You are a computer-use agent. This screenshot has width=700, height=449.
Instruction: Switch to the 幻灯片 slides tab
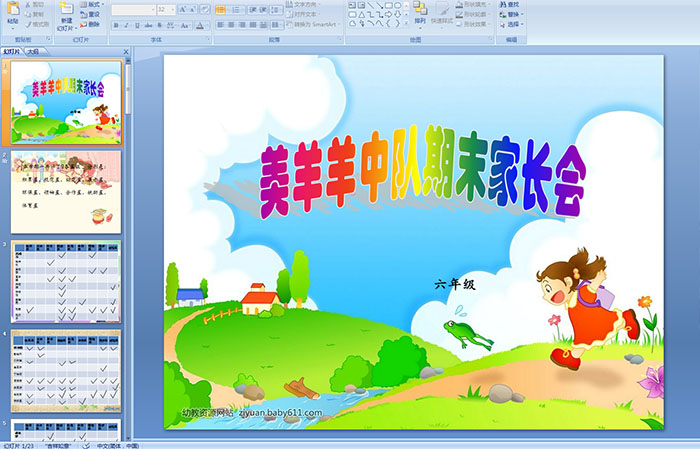pyautogui.click(x=12, y=52)
